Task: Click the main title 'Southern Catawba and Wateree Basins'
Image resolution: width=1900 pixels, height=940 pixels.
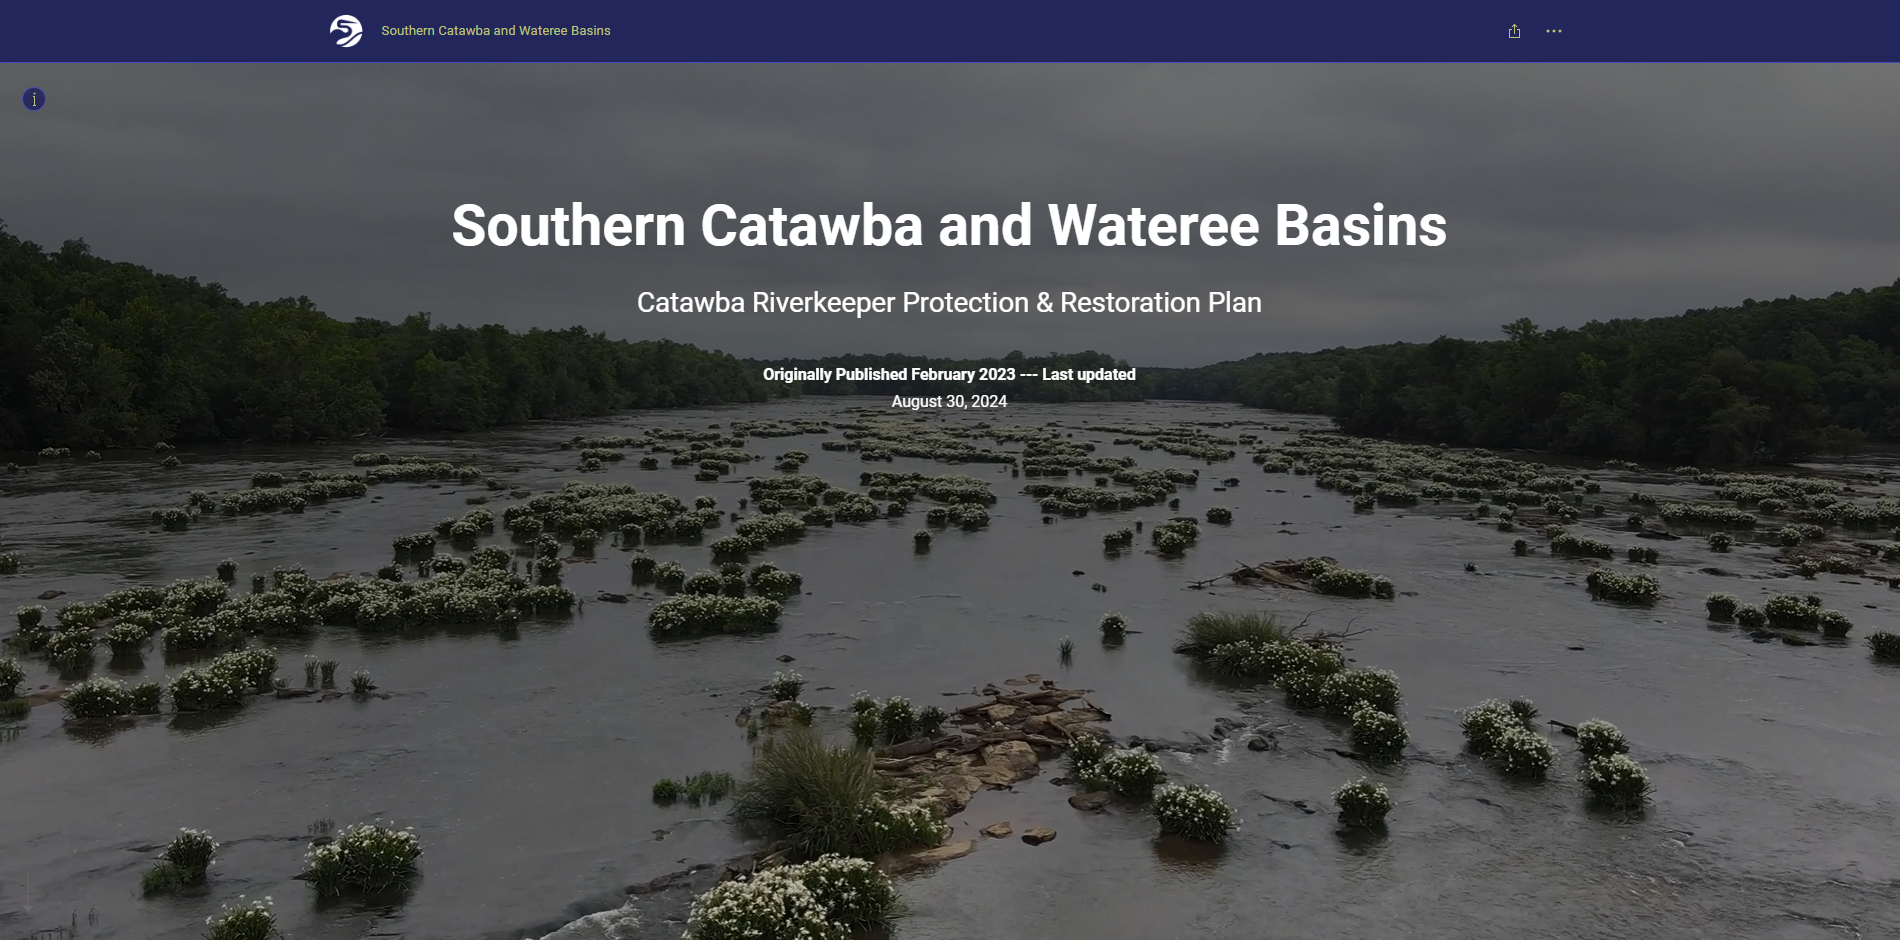Action: (x=949, y=225)
